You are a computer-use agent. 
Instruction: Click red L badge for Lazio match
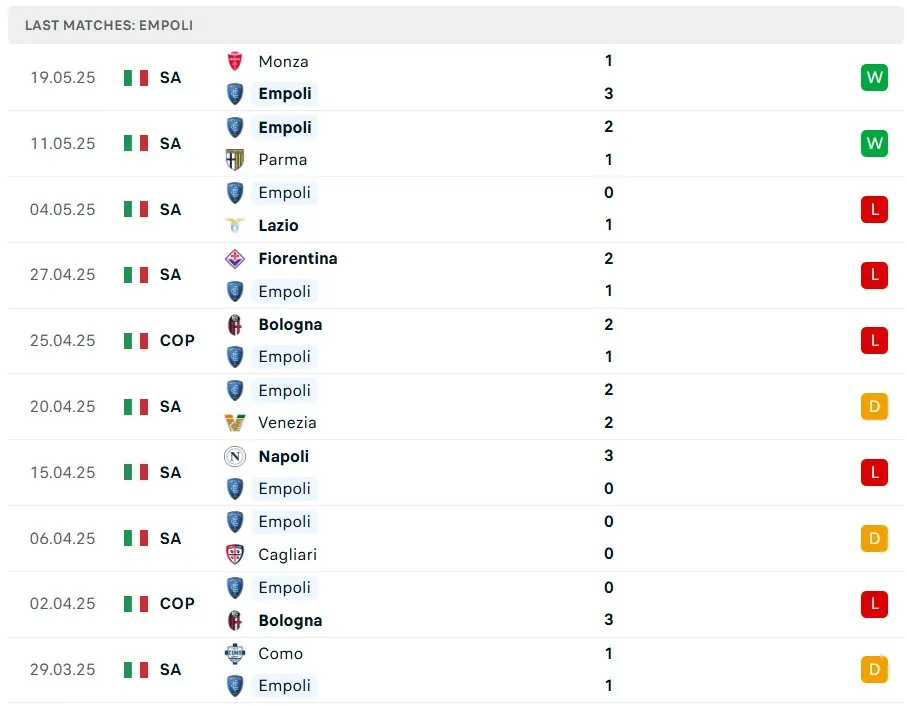874,209
